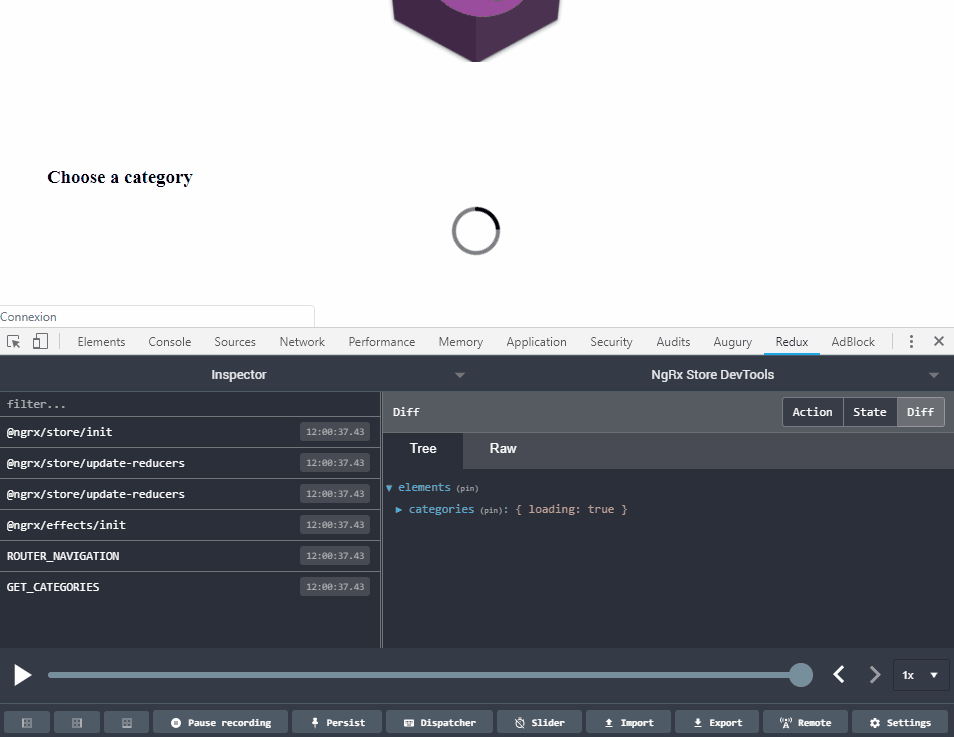Collapse the elements tree node

389,488
